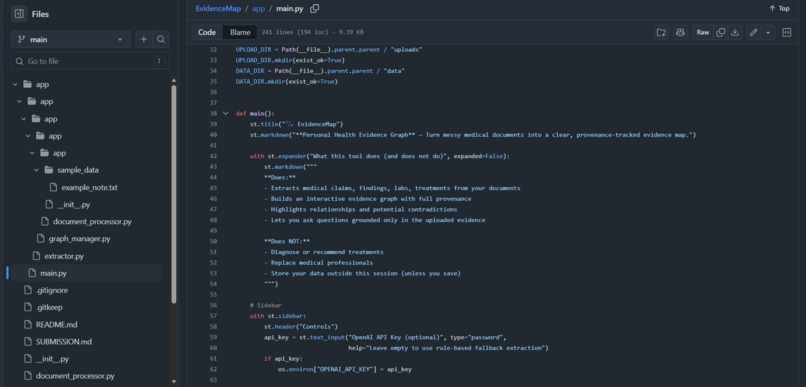Open the main branch selector dropdown
The width and height of the screenshot is (806, 387).
coord(71,40)
